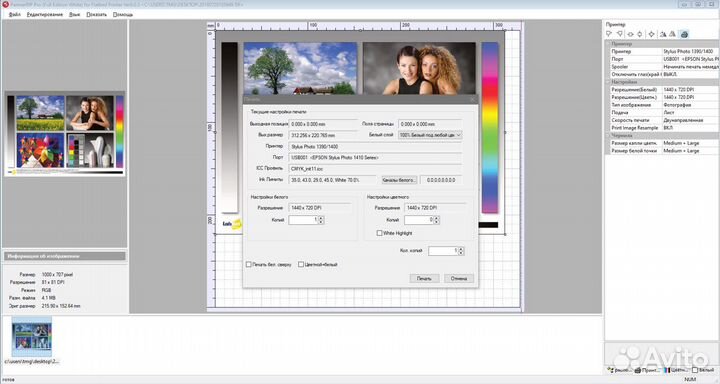The image size is (720, 384).
Task: Increase white copies with the up arrow
Action: [x=321, y=219]
